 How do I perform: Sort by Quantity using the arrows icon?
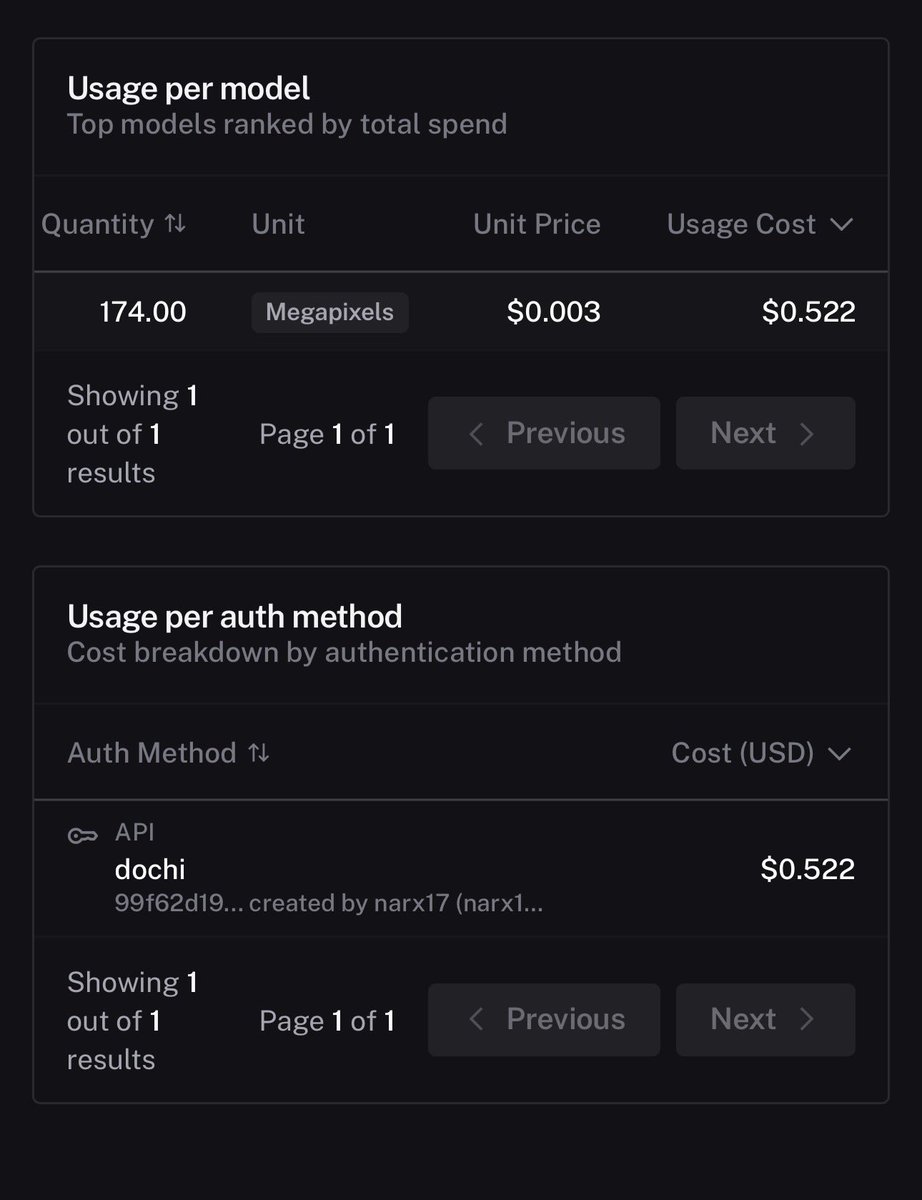click(x=175, y=224)
